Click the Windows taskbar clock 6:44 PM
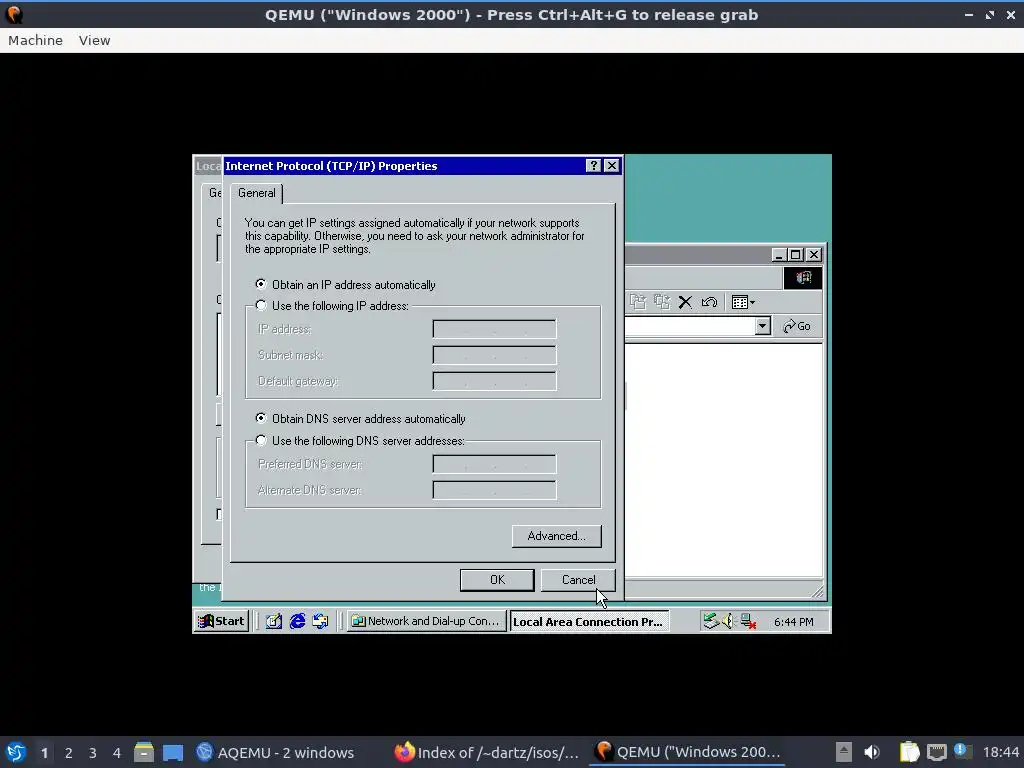 coord(793,622)
